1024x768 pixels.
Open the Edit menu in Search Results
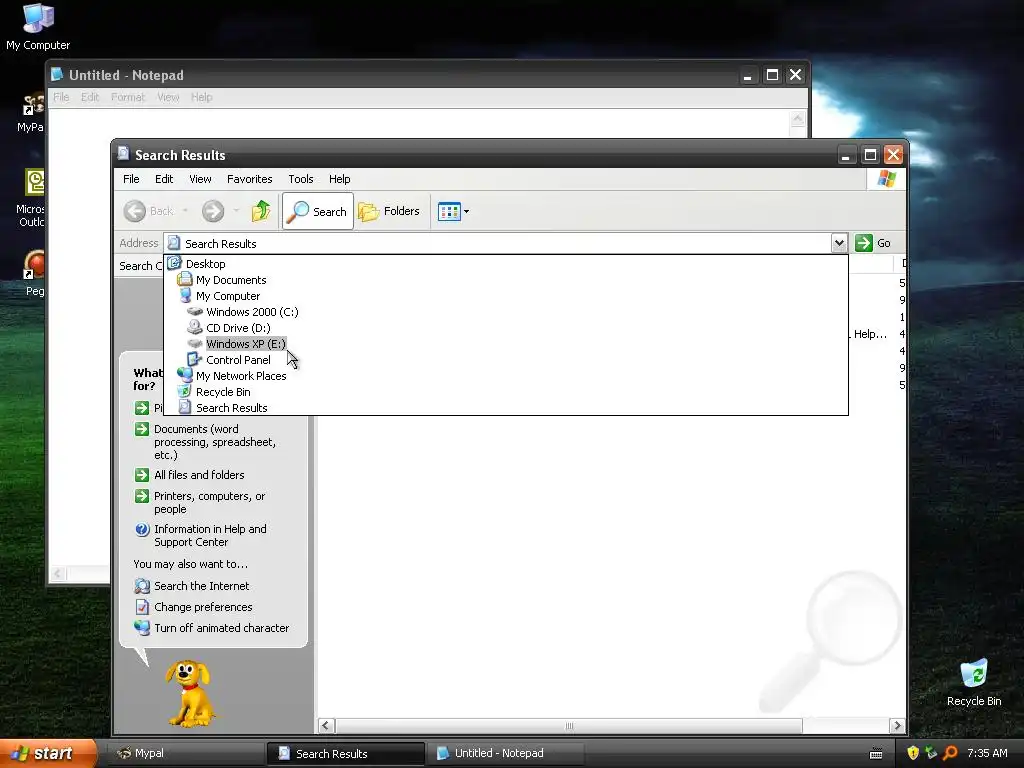tap(164, 179)
